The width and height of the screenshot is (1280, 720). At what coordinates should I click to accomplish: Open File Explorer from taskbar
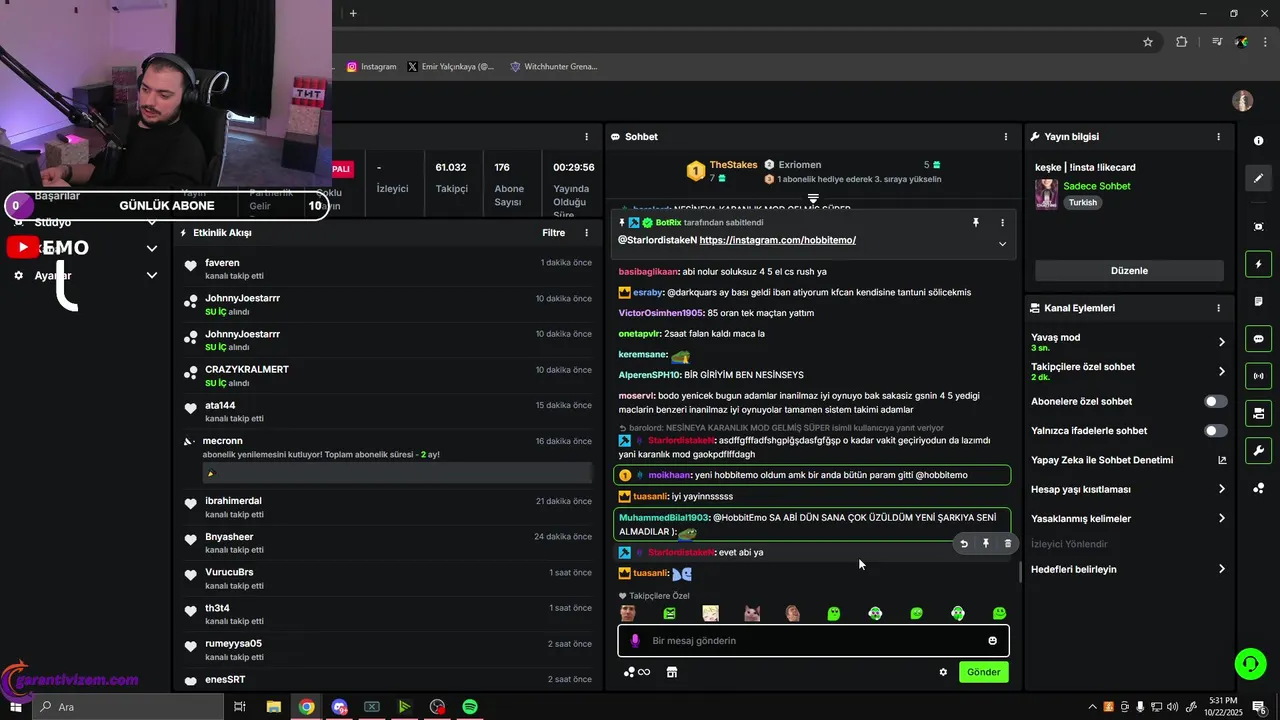(x=273, y=707)
